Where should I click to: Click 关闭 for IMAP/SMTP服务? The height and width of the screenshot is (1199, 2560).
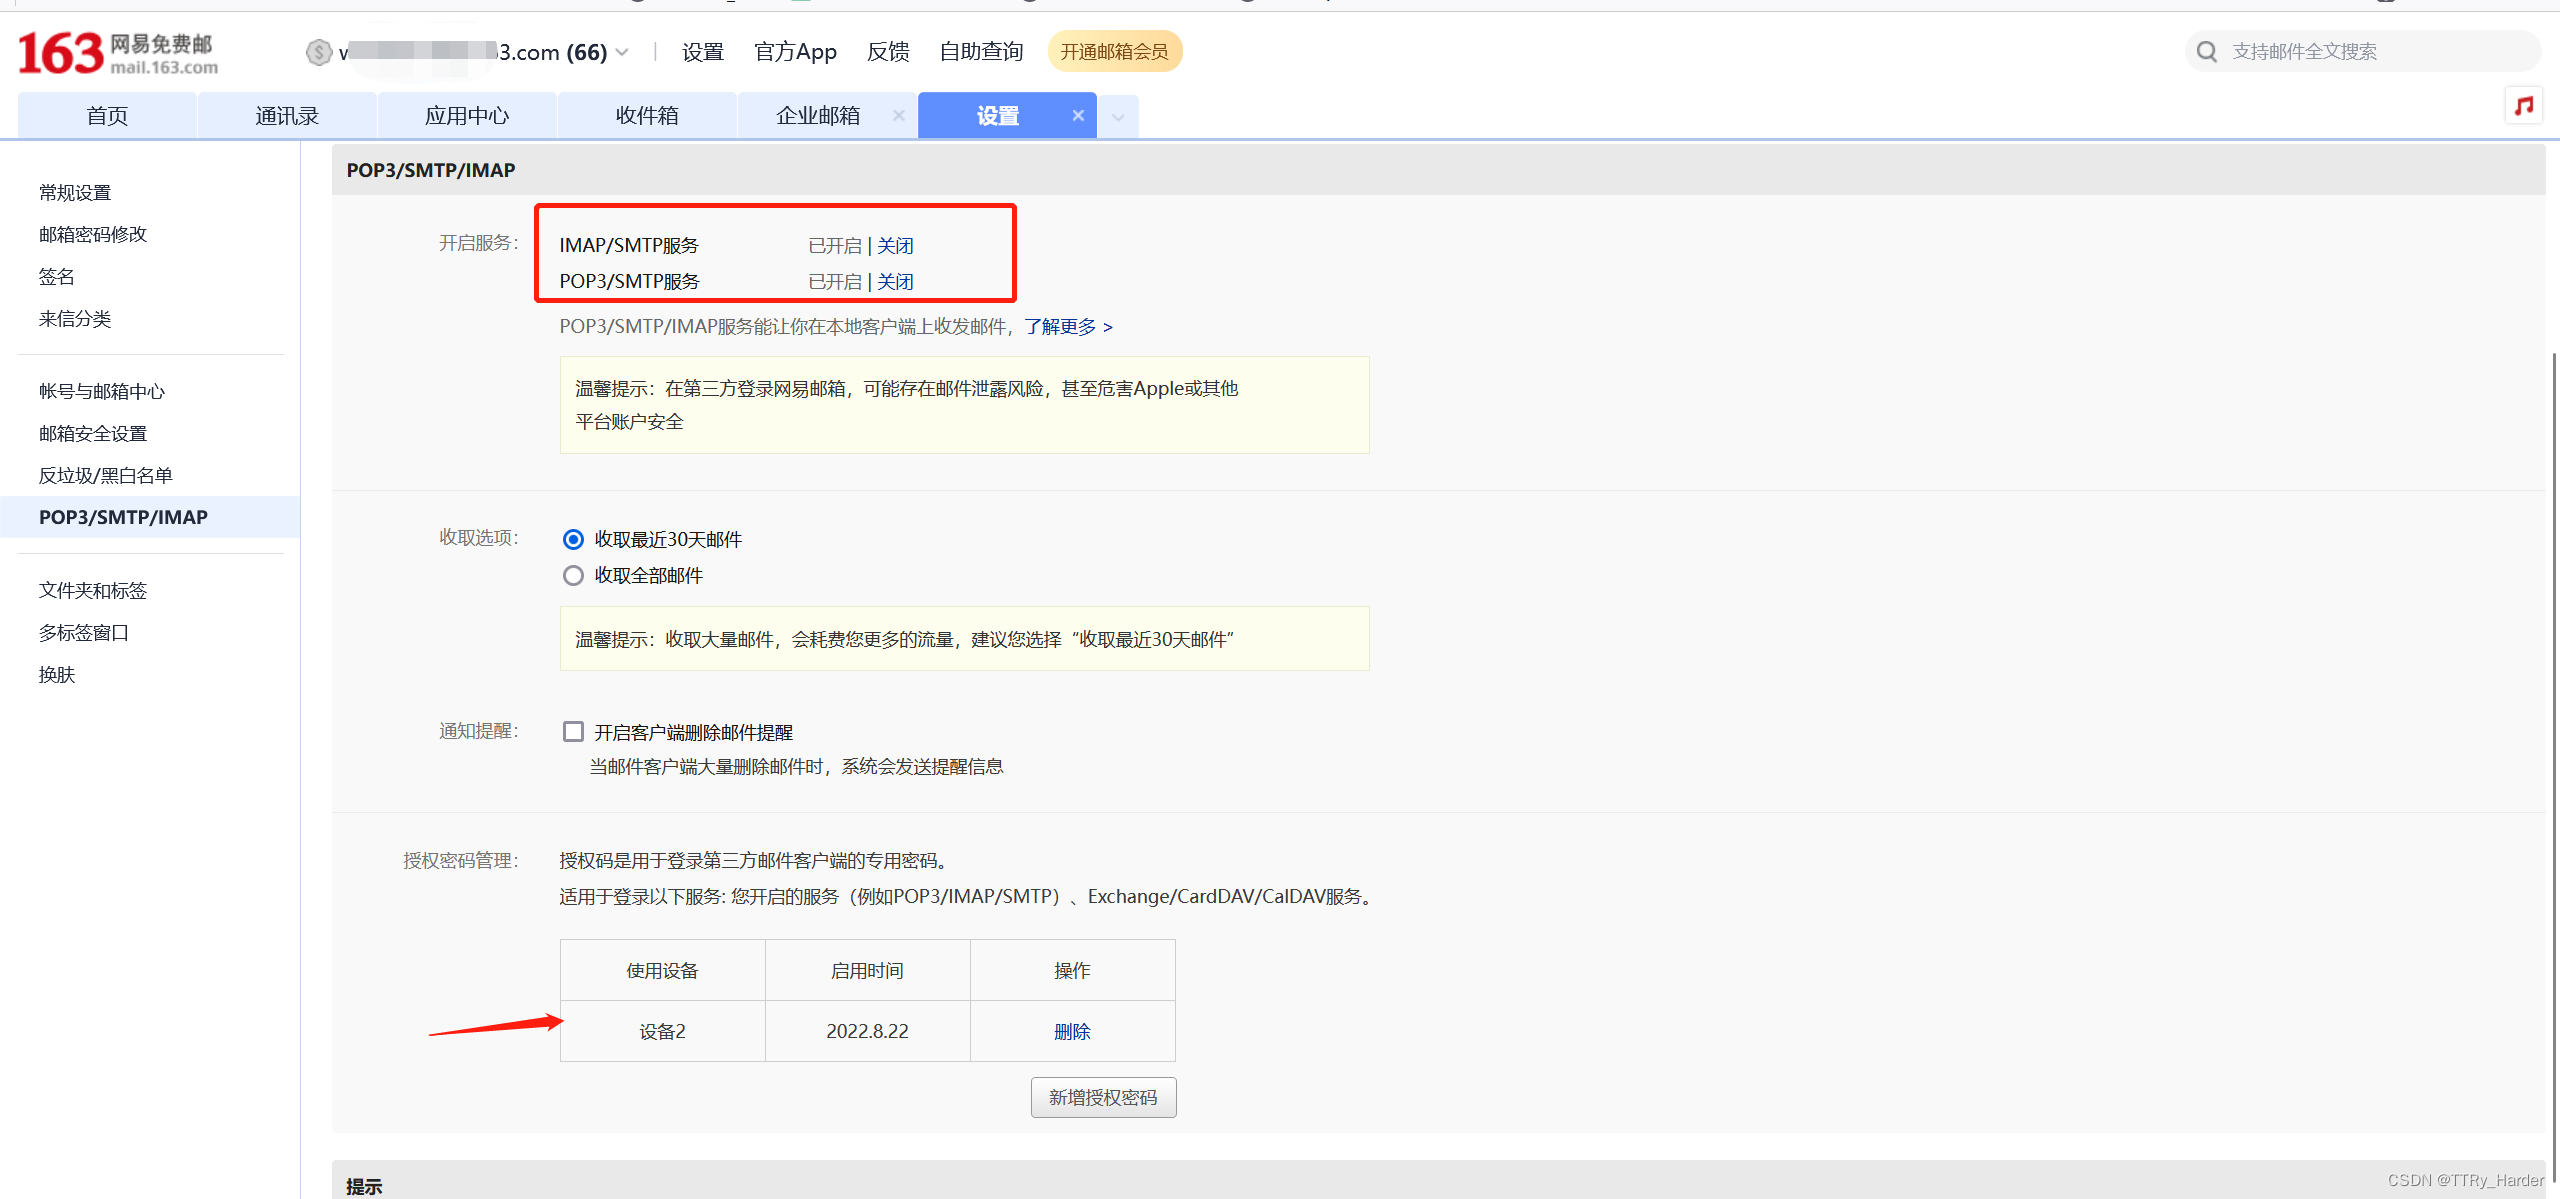pyautogui.click(x=895, y=246)
